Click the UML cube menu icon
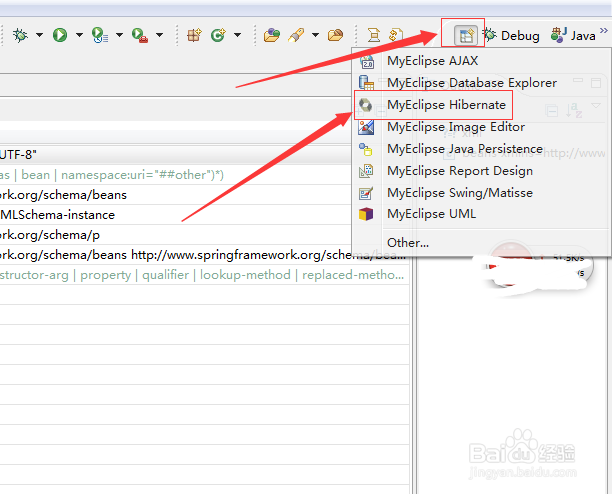Viewport: 612px width, 494px height. (x=366, y=214)
